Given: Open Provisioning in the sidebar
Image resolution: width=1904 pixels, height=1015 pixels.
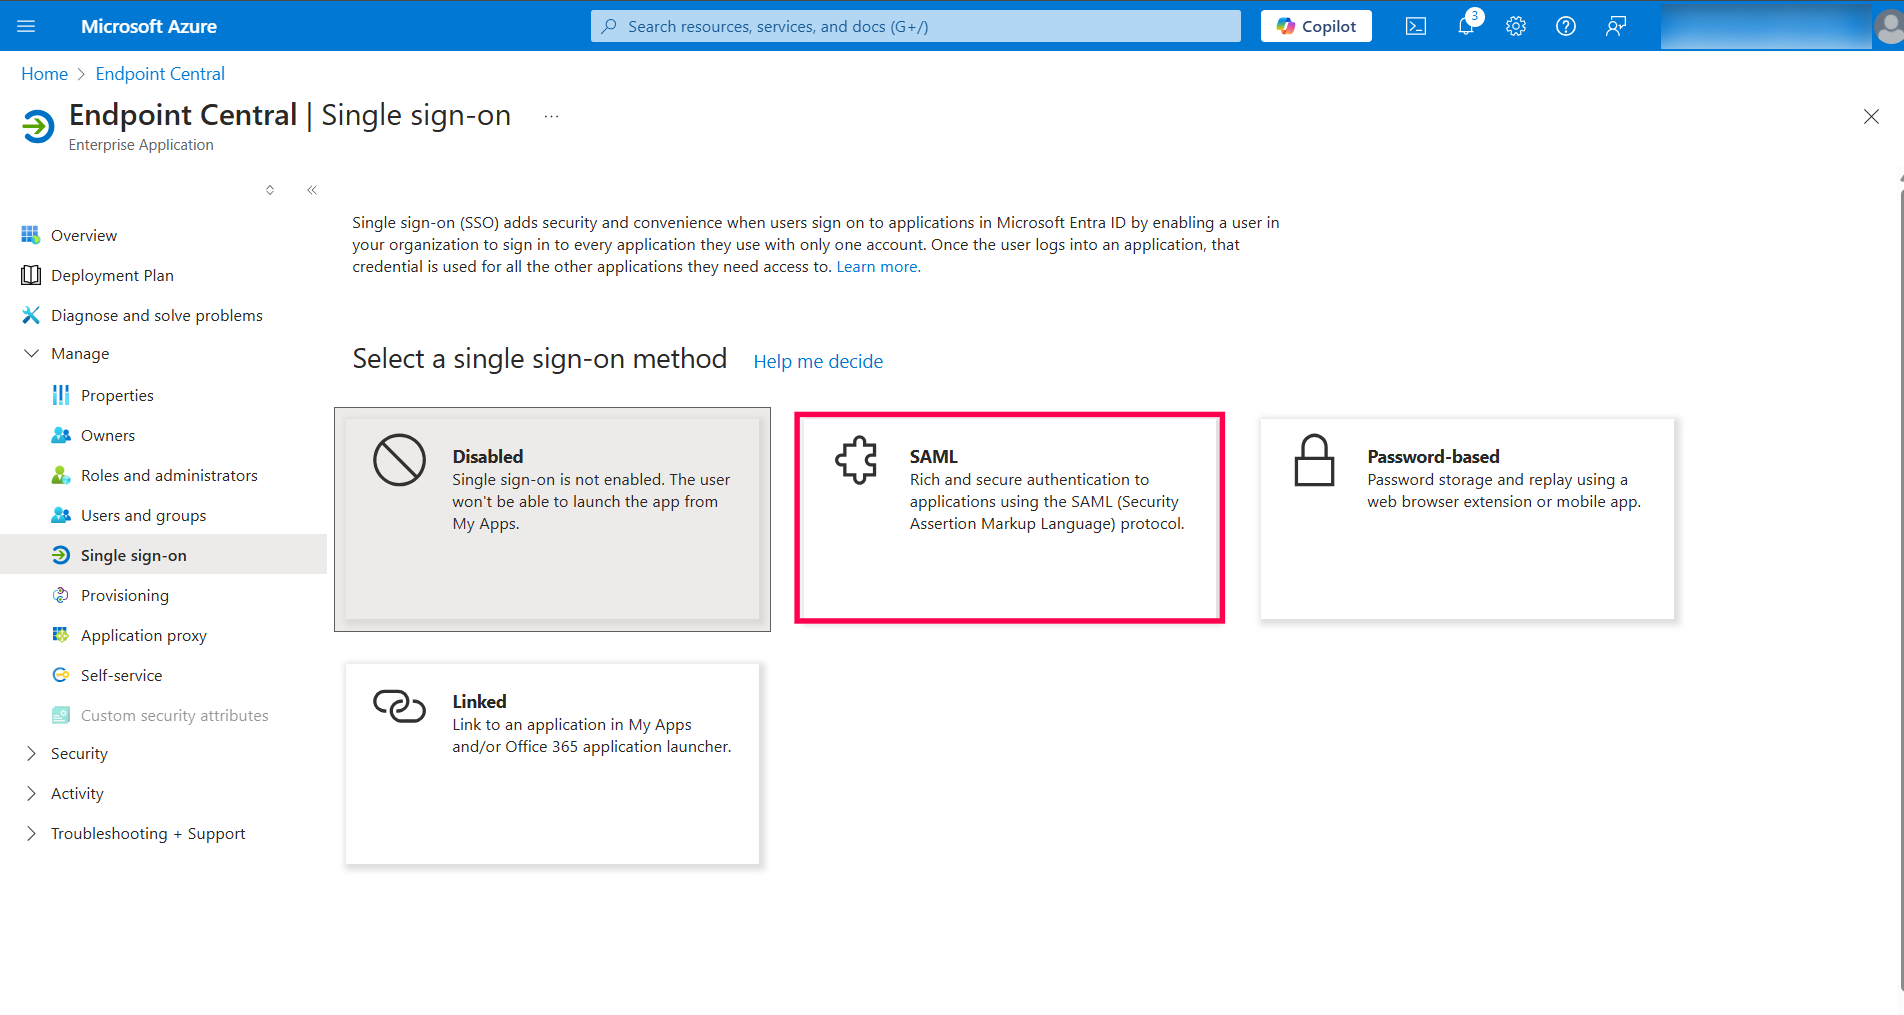Looking at the screenshot, I should (x=124, y=596).
